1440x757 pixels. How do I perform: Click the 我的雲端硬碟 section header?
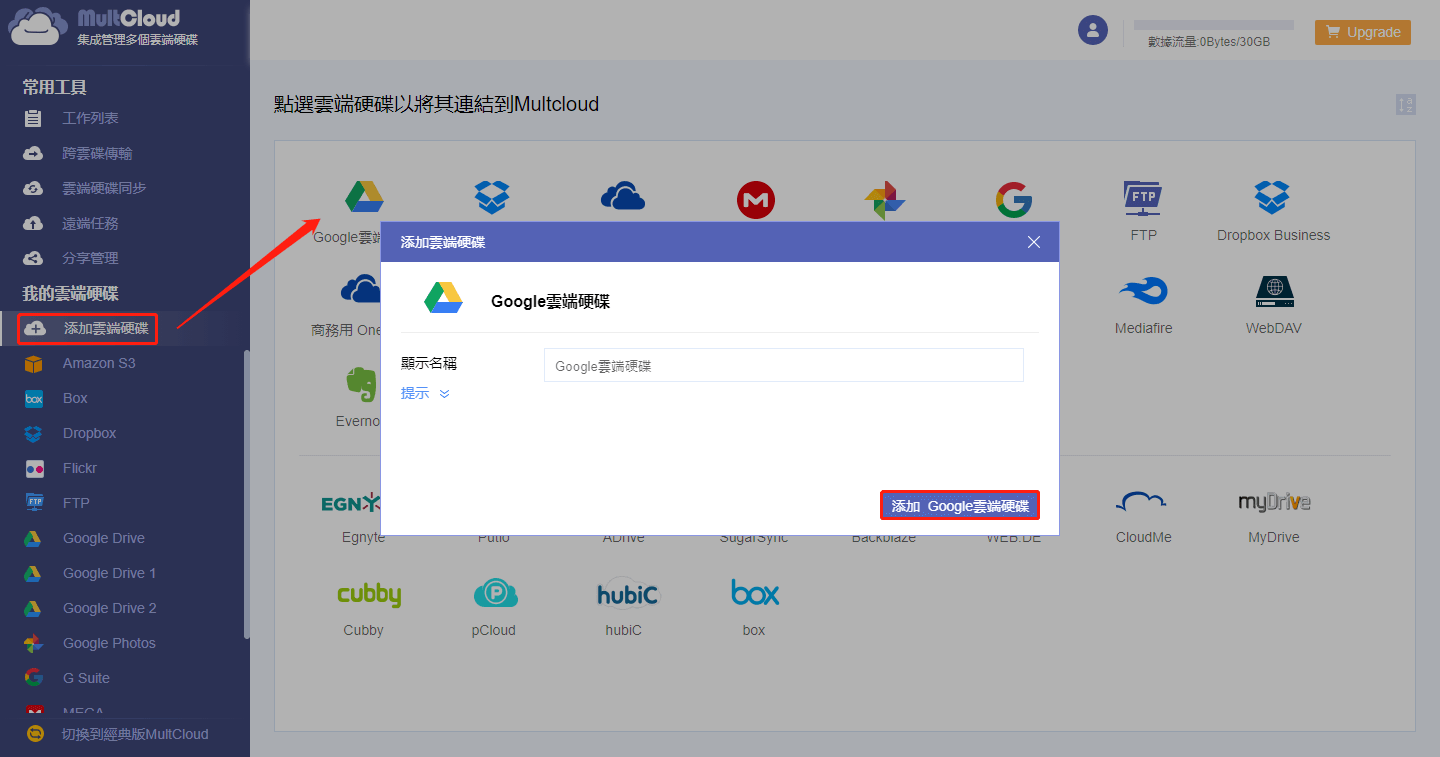(70, 293)
